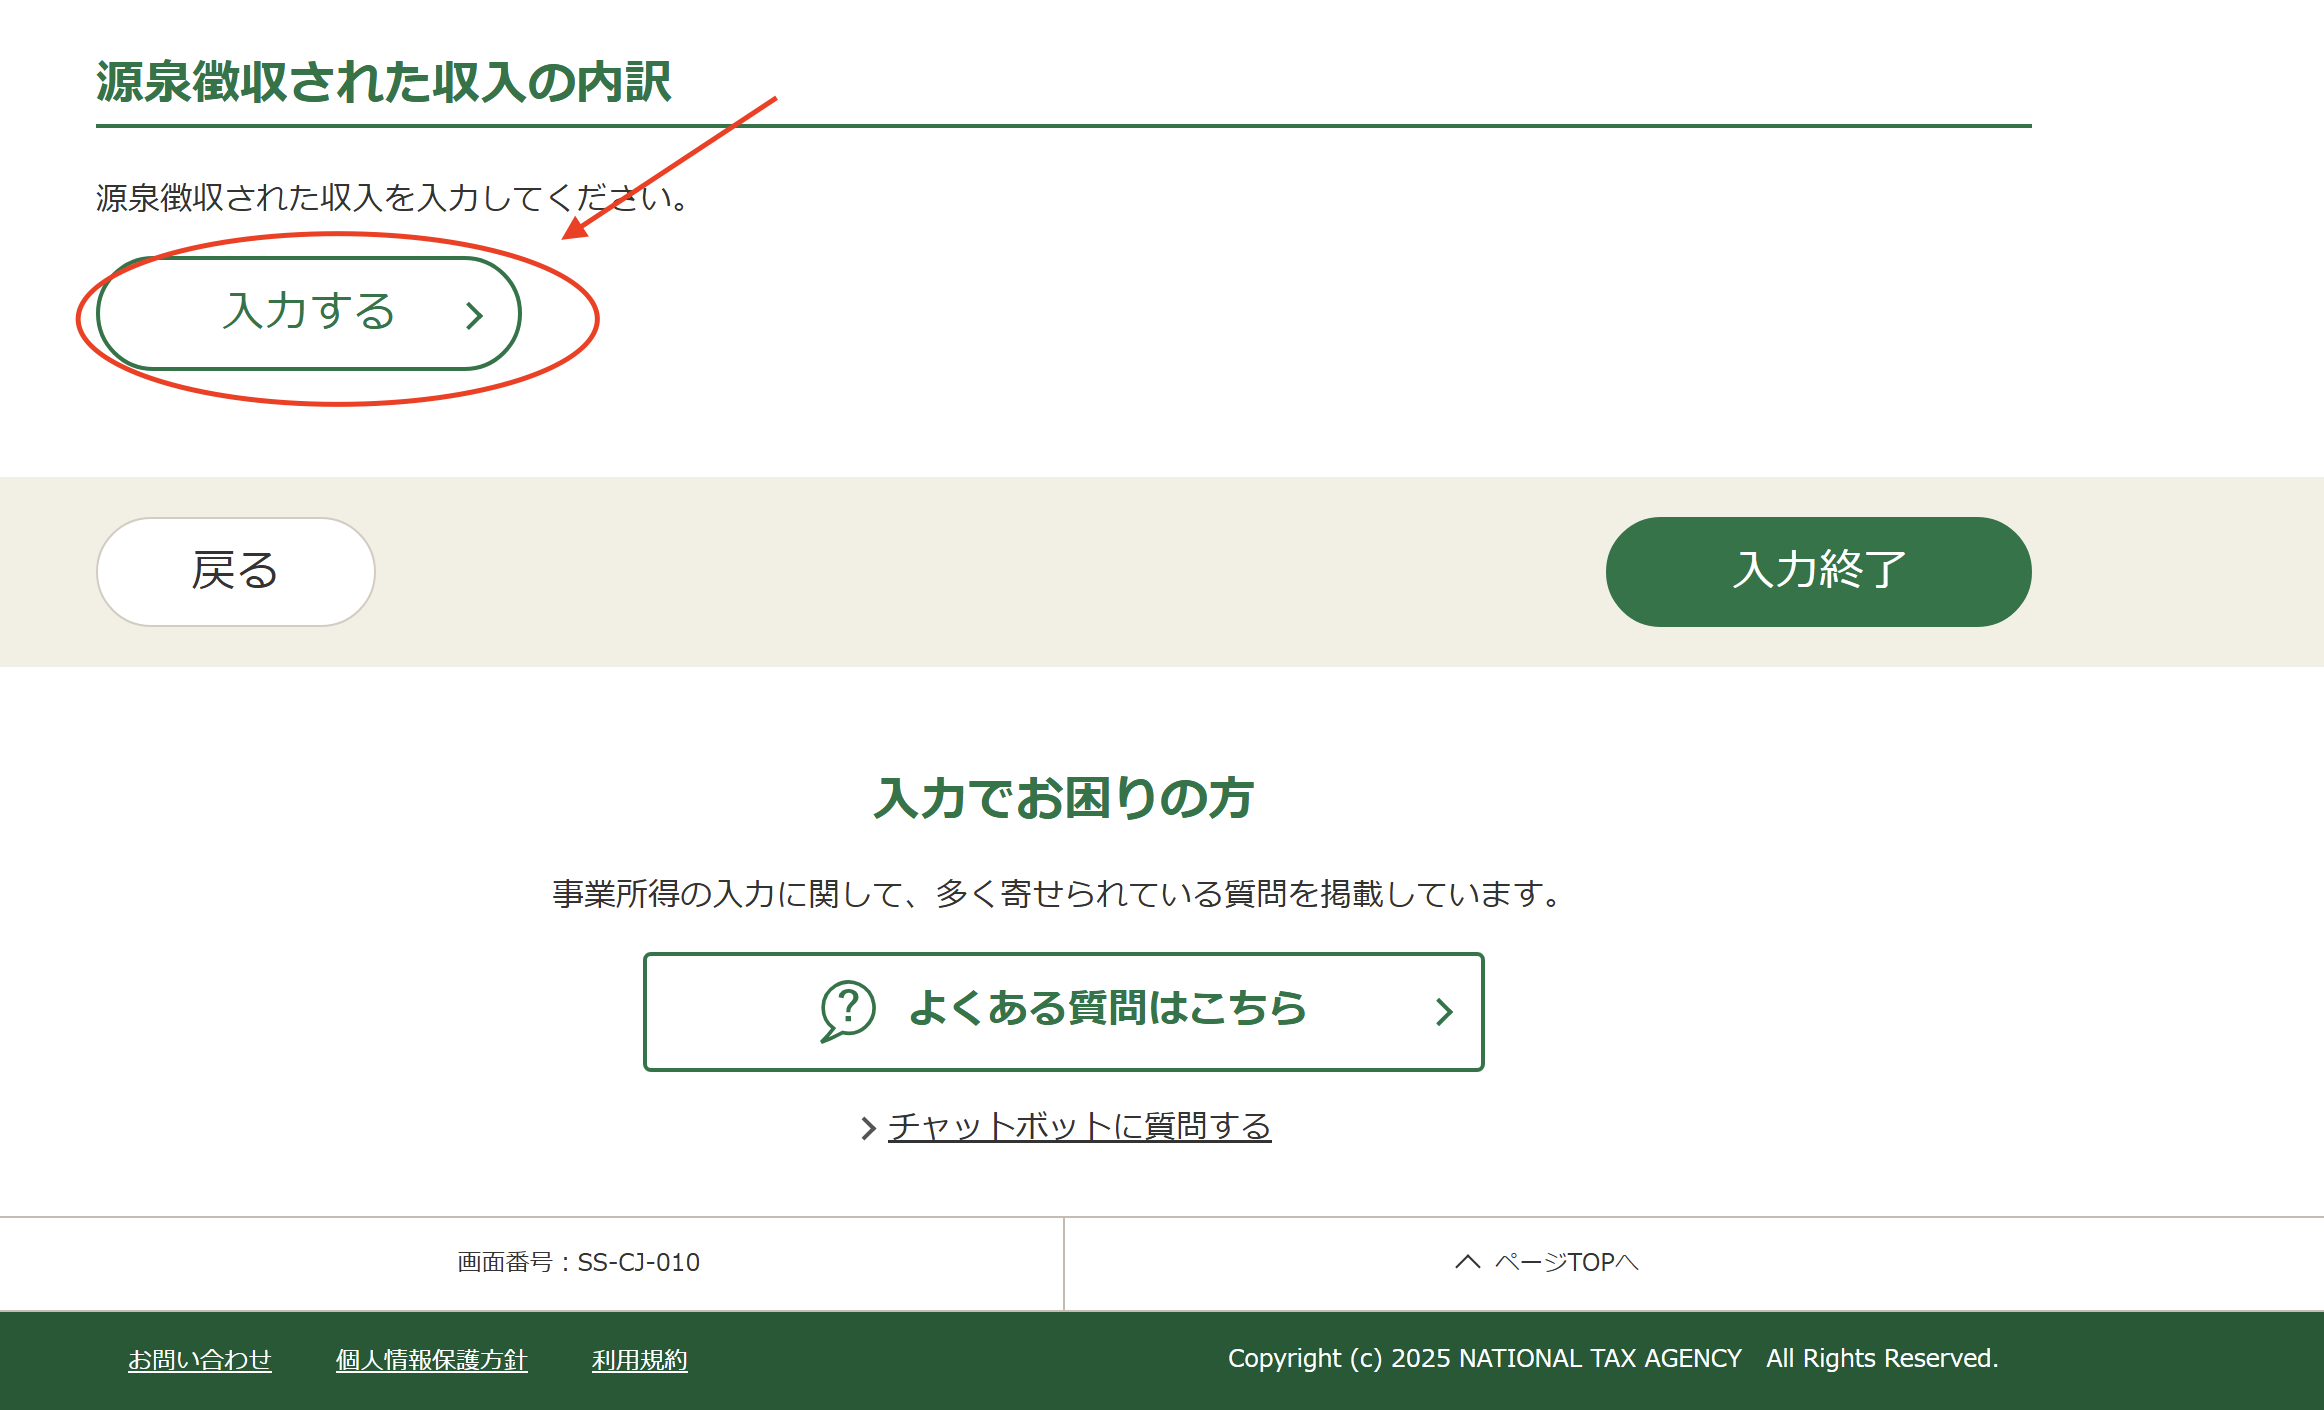This screenshot has width=2324, height=1410.
Task: Open the よくある質問はこちら FAQ button
Action: click(1064, 1012)
